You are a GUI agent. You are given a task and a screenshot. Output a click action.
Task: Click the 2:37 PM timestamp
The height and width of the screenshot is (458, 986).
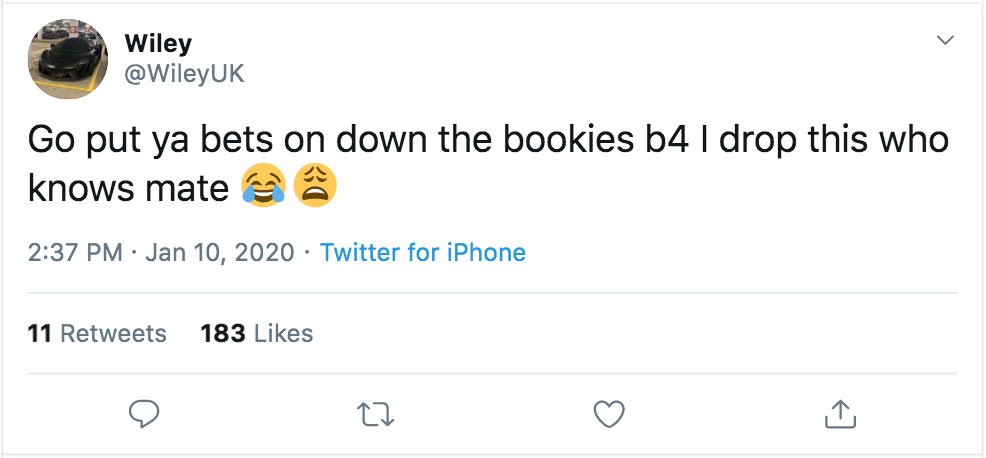[77, 252]
